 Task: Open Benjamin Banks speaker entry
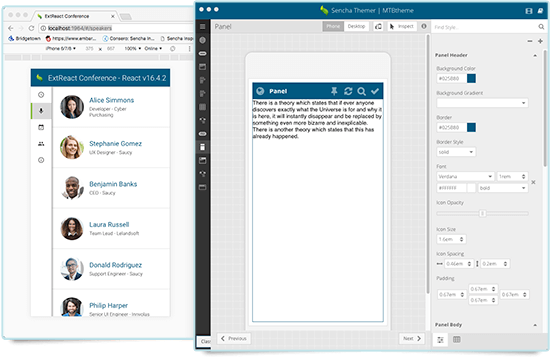point(111,188)
